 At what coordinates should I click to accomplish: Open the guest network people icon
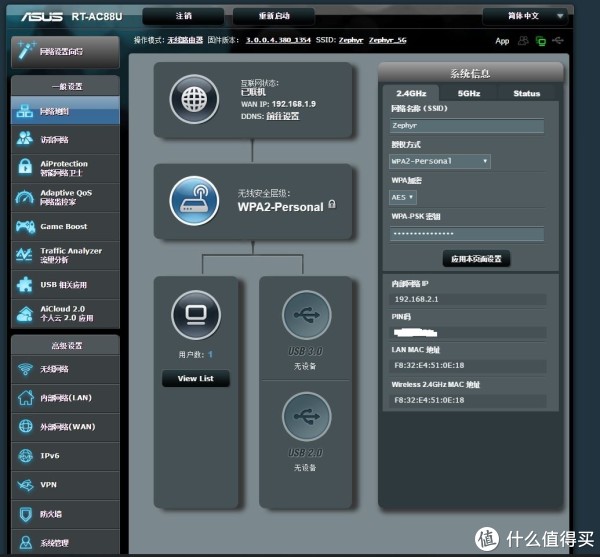(25, 138)
